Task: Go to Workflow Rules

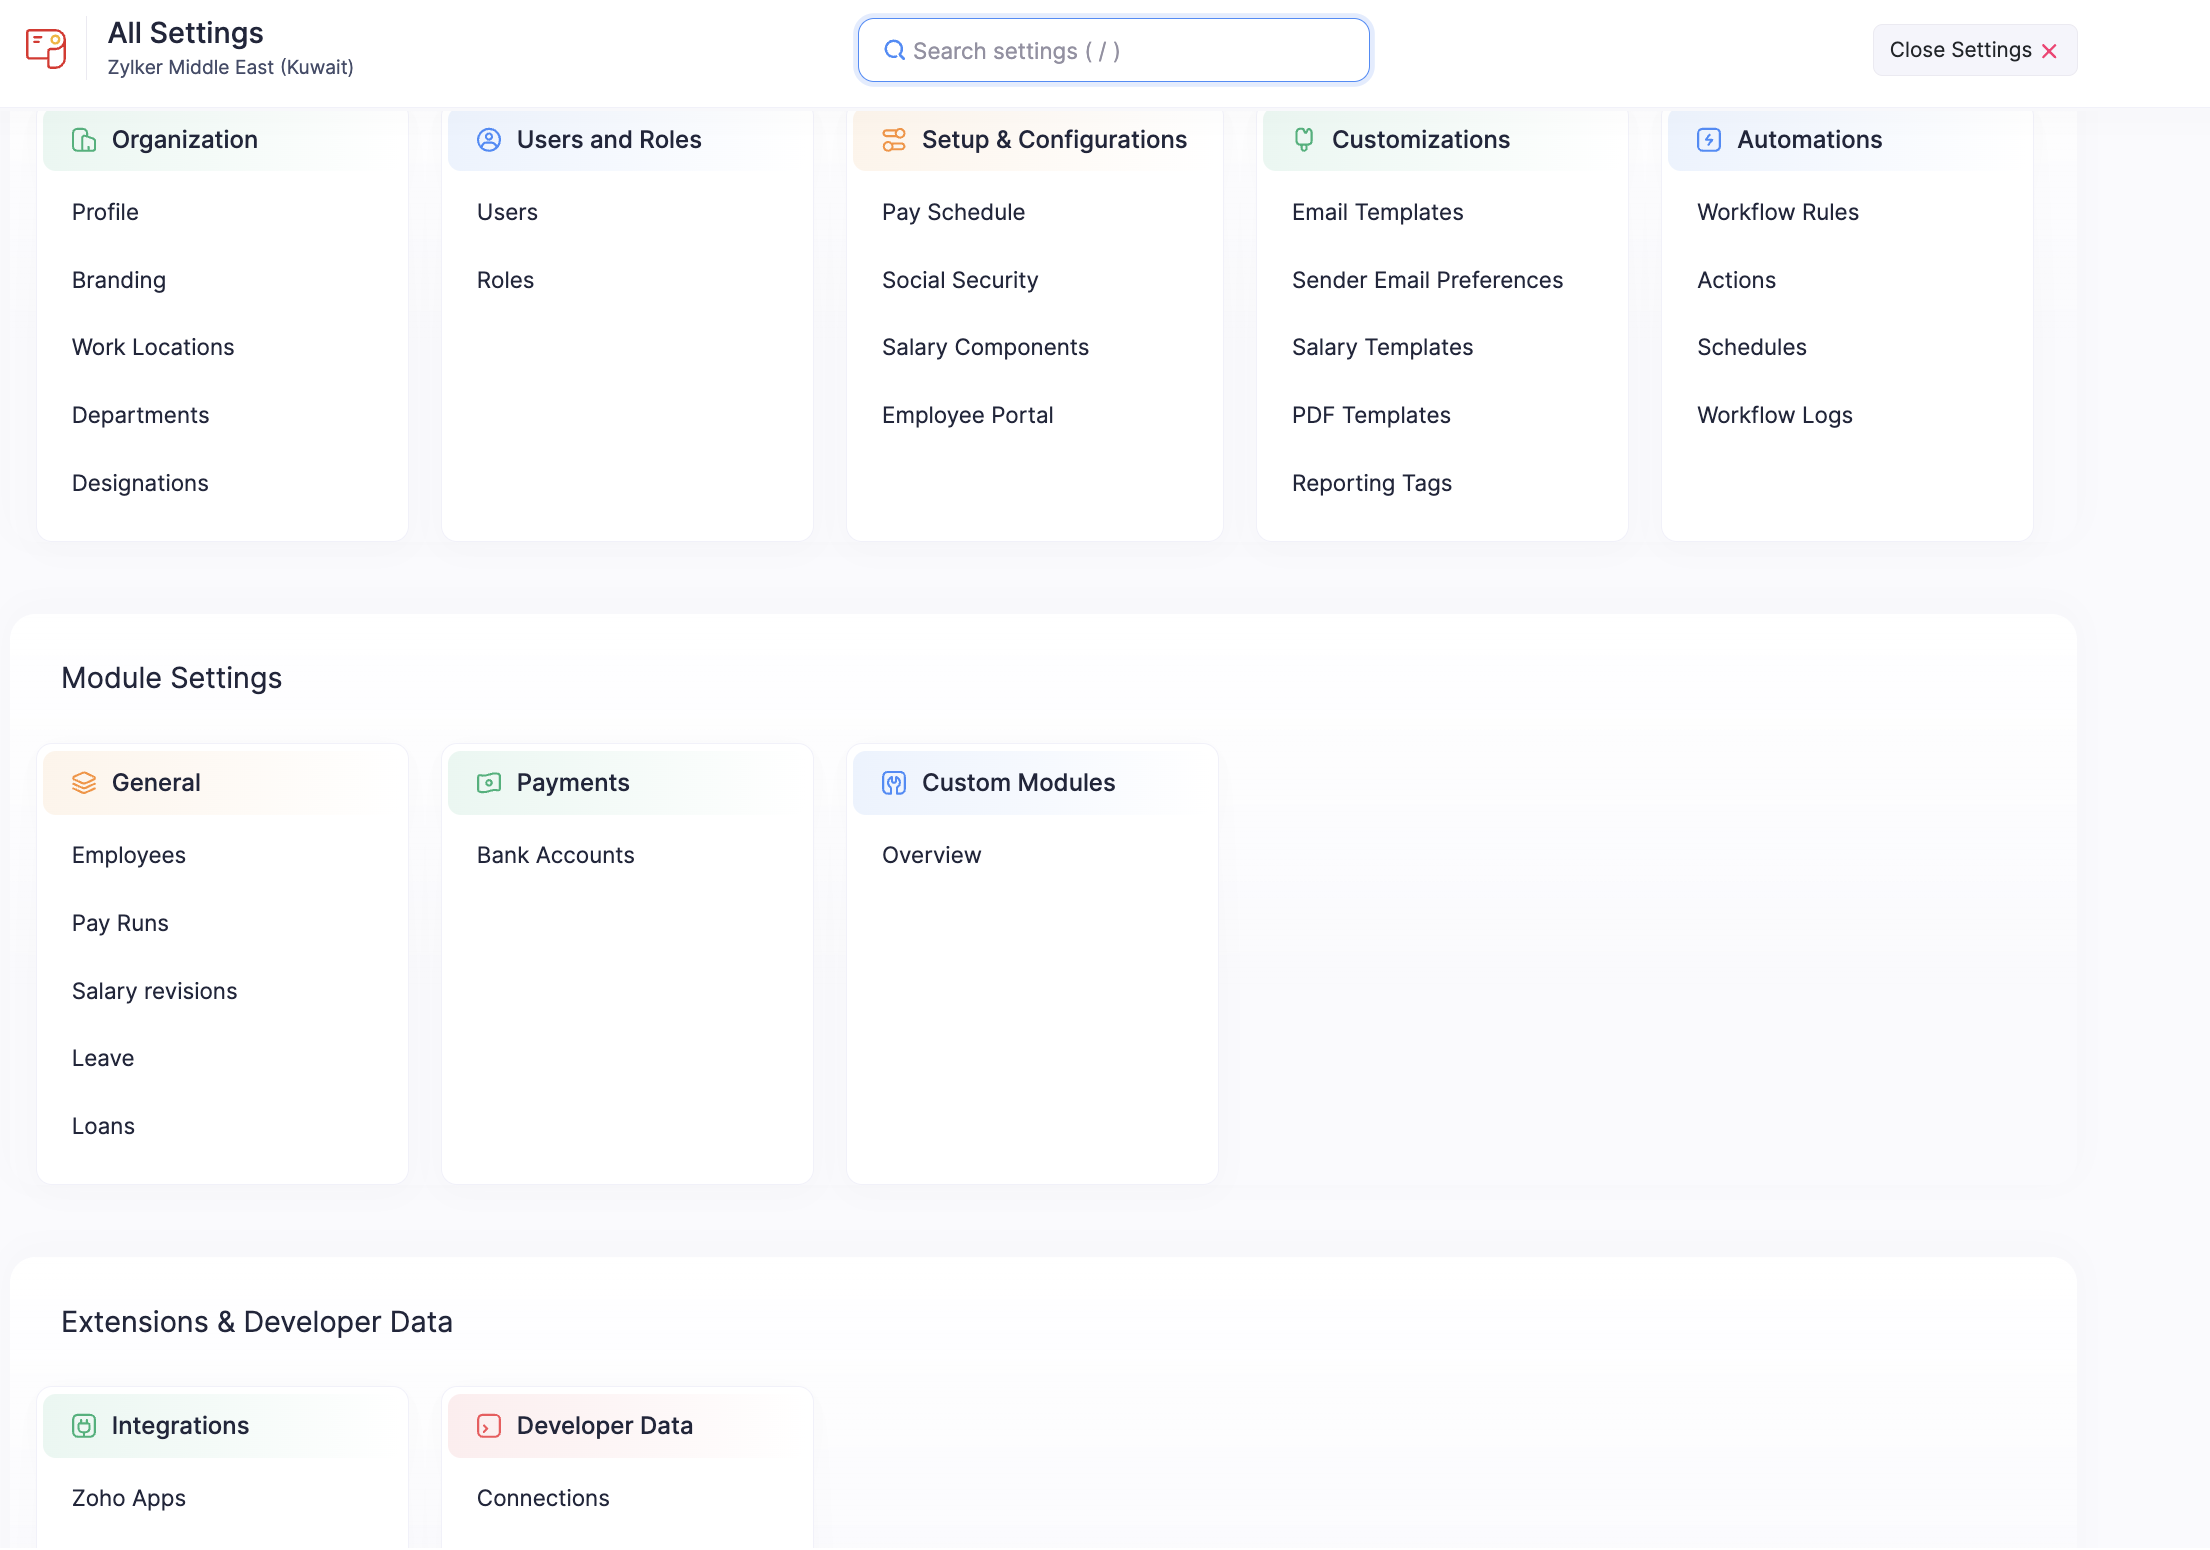Action: point(1777,212)
